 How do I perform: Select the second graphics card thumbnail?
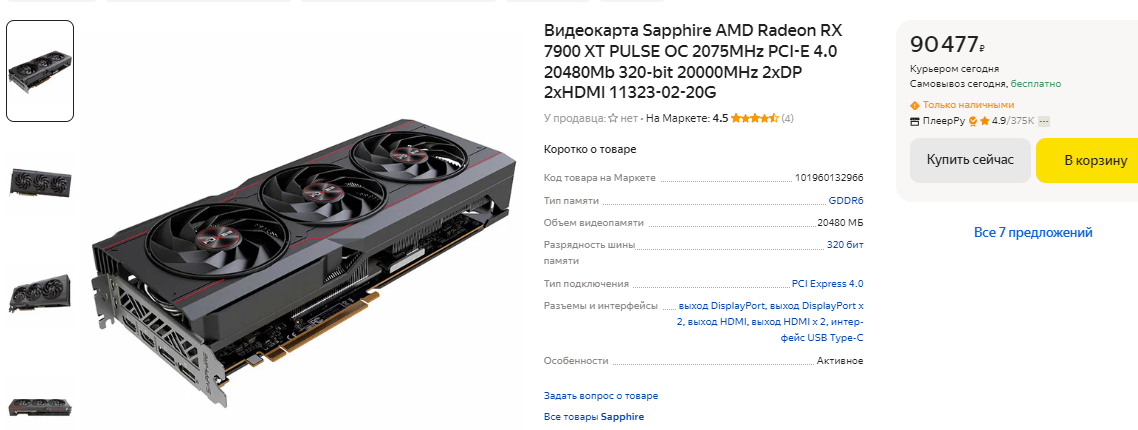40,182
